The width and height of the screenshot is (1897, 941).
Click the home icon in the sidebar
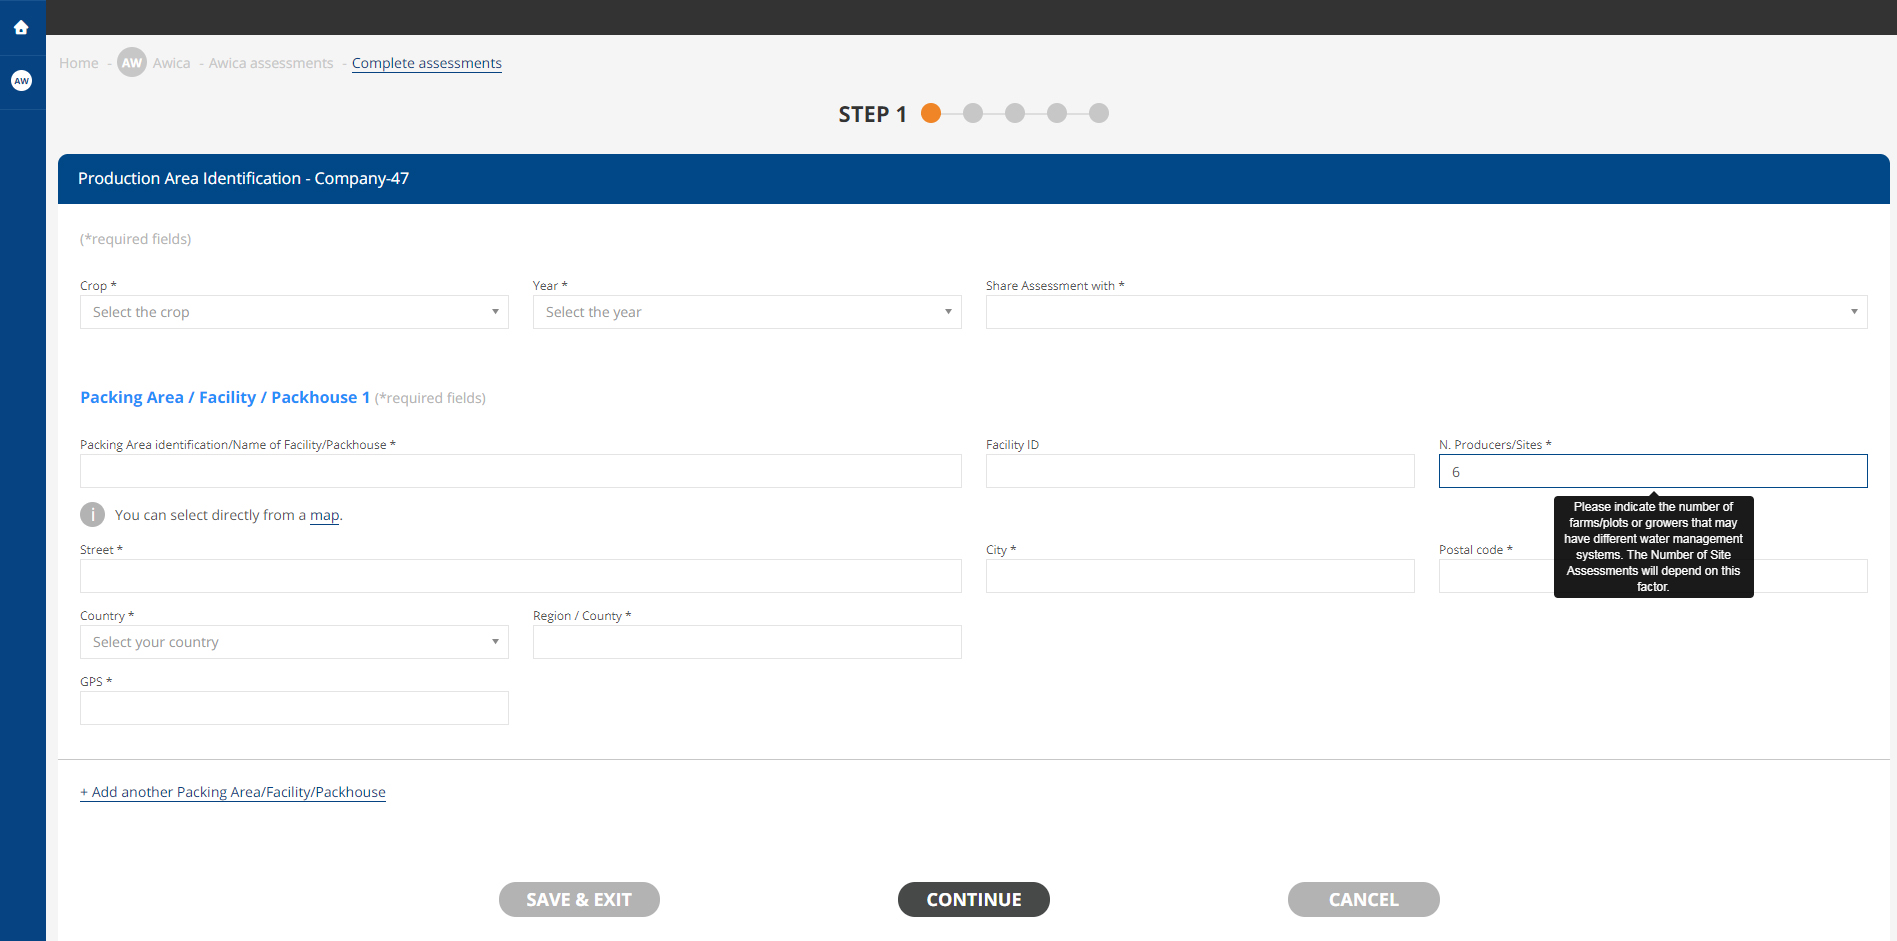coord(21,28)
